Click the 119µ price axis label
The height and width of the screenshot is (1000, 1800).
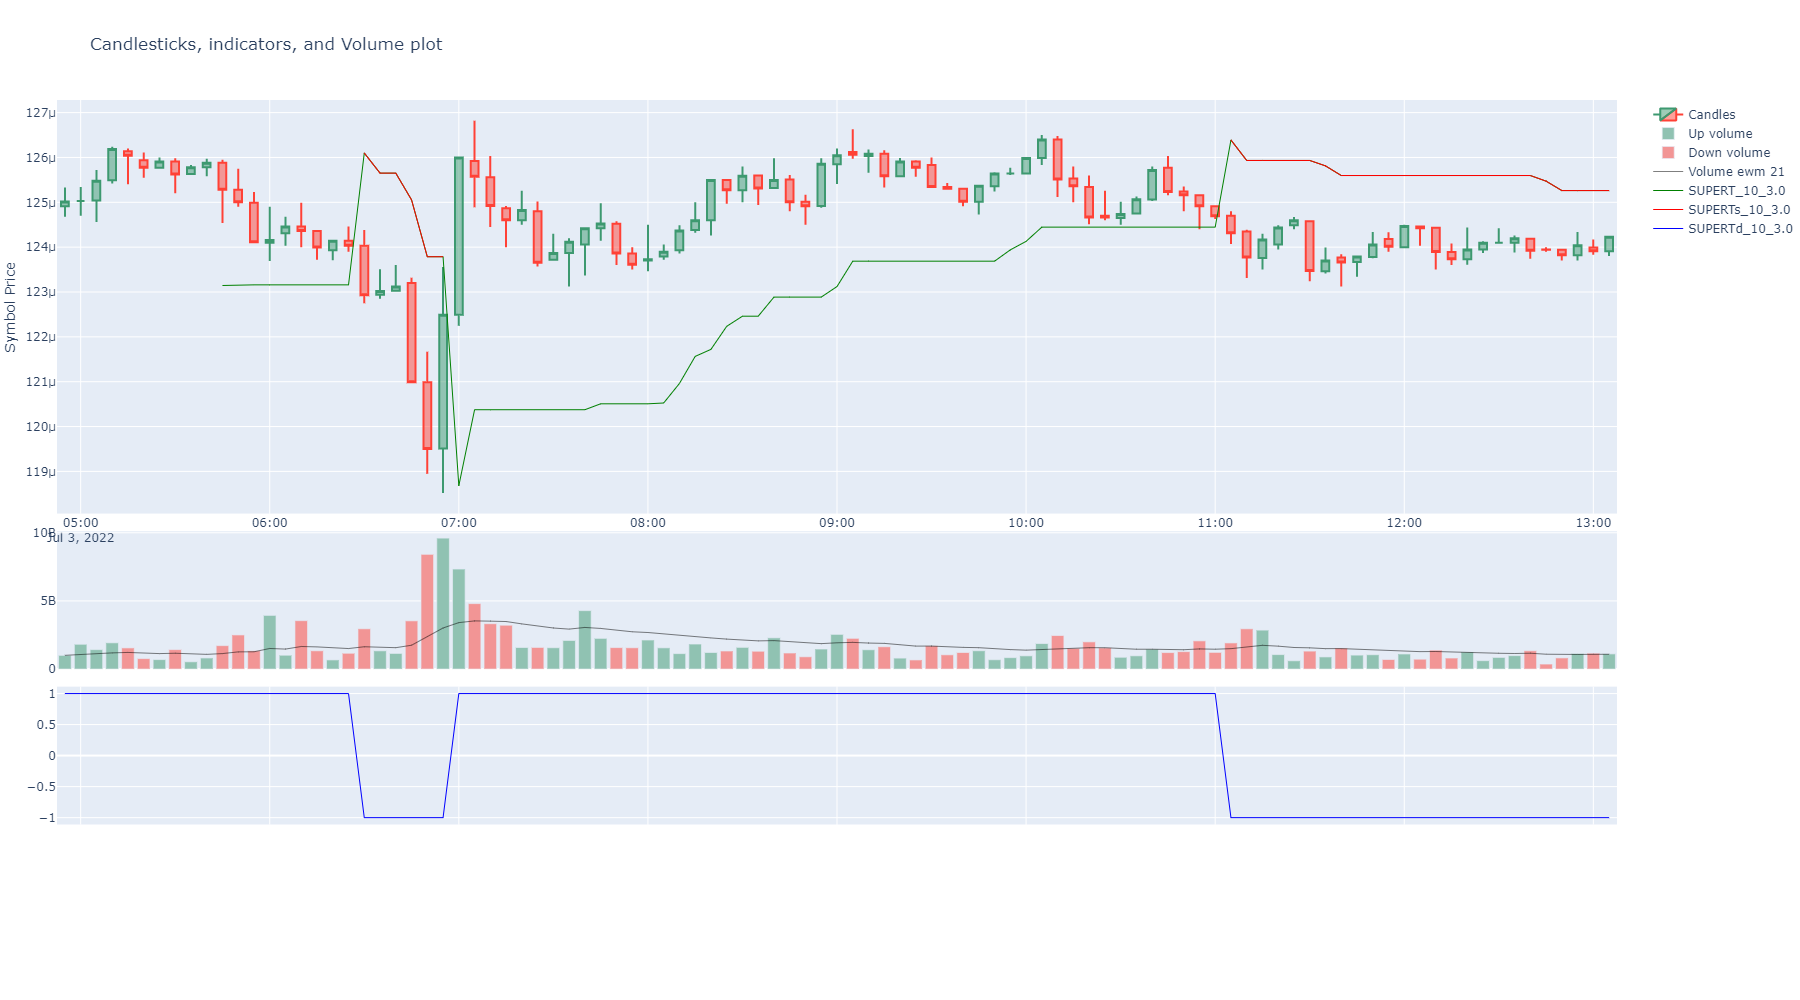click(40, 472)
